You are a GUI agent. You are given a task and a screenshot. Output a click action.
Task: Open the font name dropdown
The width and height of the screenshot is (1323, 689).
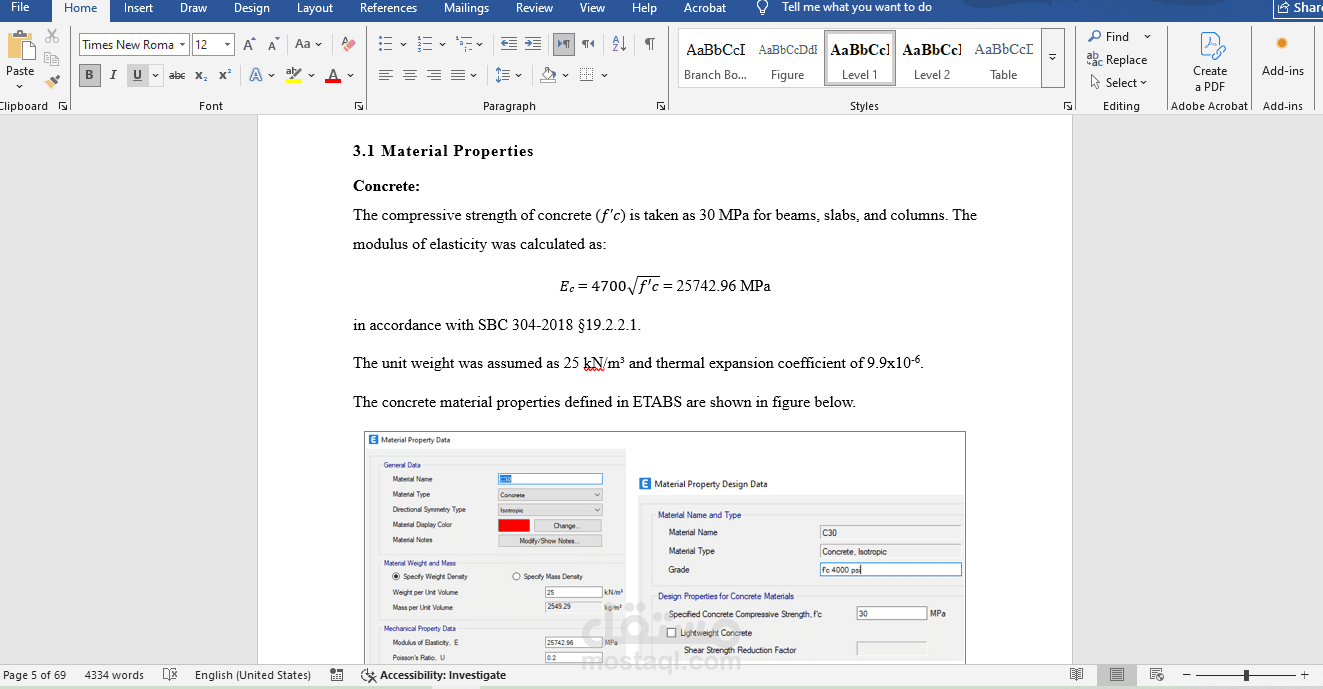click(183, 45)
